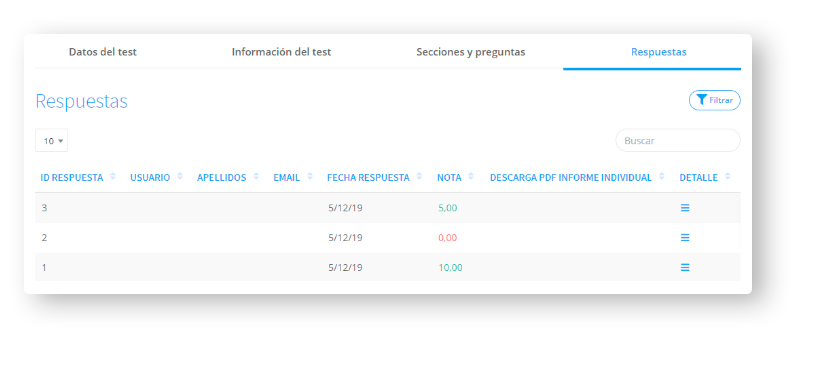Open the rows-per-page dropdown showing 10
Screen dimensions: 835x368
(x=52, y=141)
